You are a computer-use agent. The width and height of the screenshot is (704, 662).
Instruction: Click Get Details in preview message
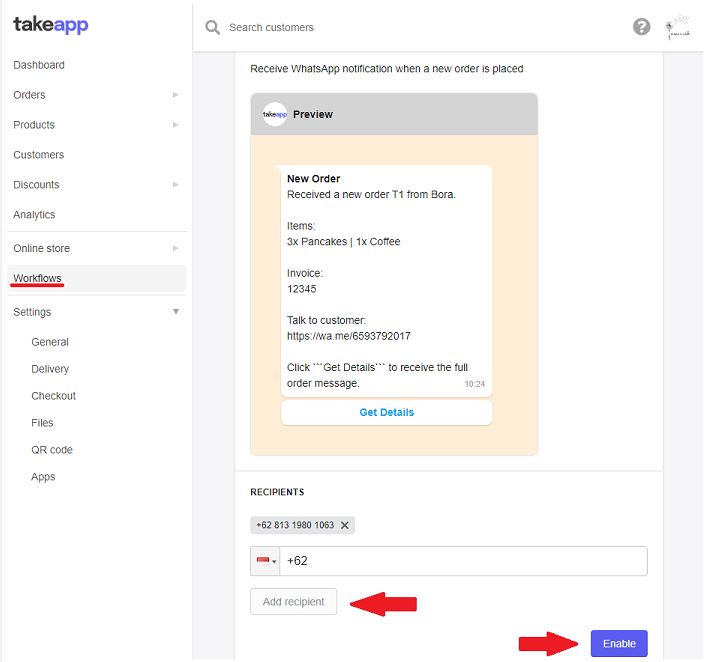click(386, 412)
